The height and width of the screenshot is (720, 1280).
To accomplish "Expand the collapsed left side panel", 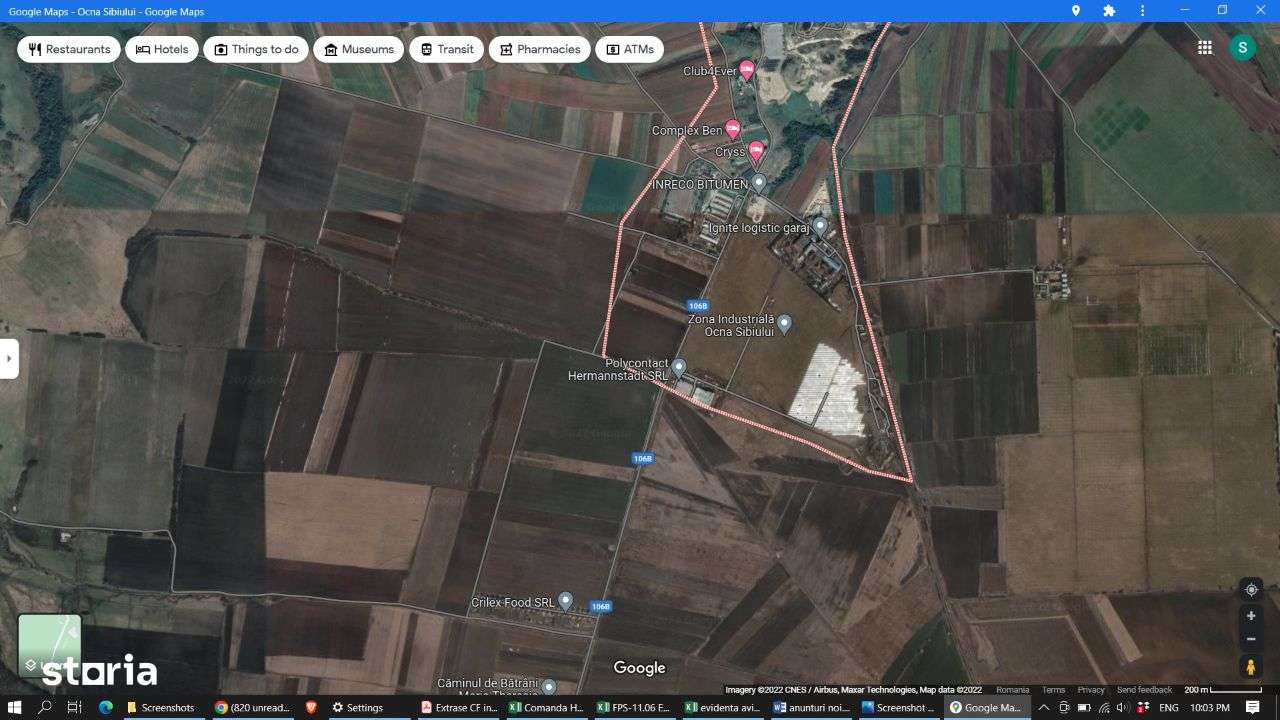I will pos(9,358).
